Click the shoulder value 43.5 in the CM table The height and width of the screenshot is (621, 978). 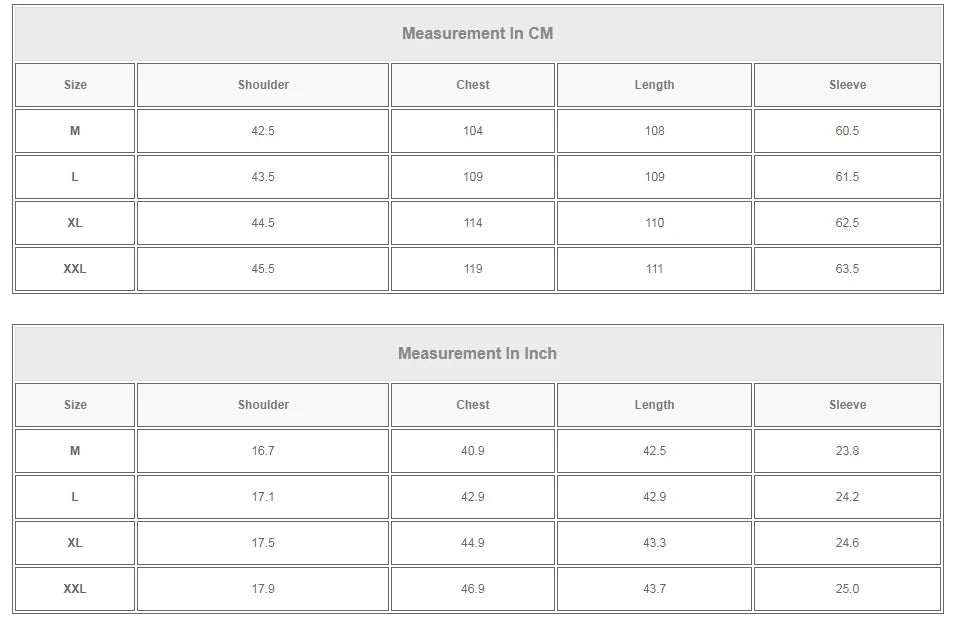(263, 177)
